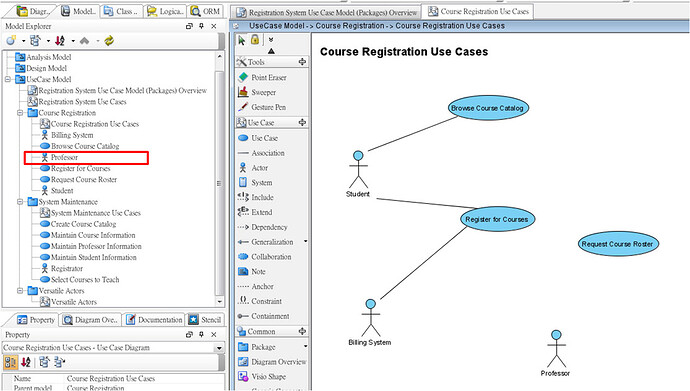Viewport: 690px width, 391px height.
Task: Activate the selection arrow pointer tool
Action: point(242,40)
